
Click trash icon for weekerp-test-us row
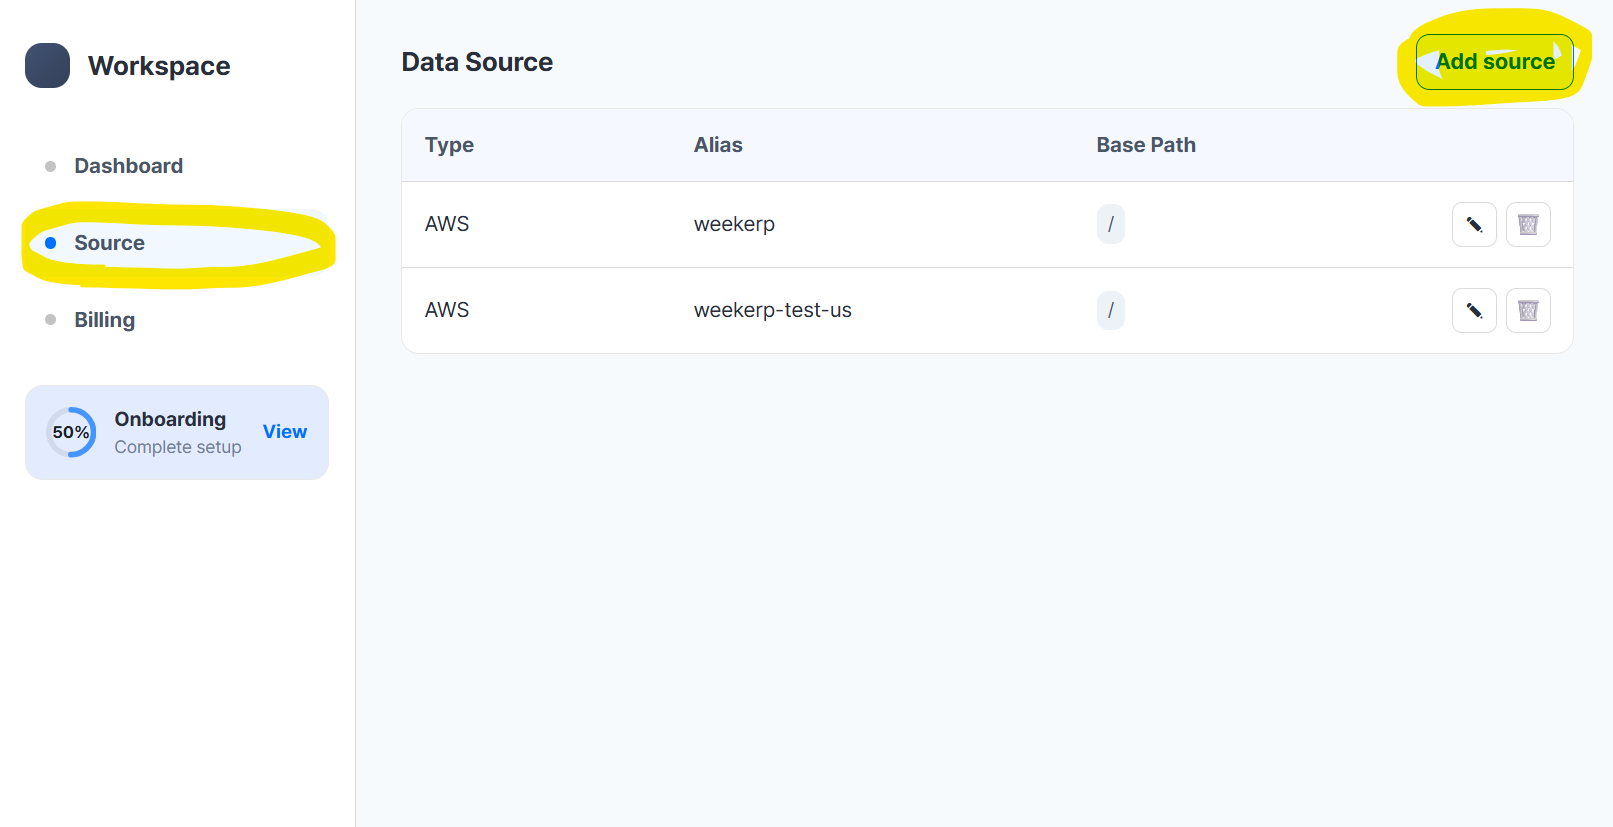tap(1528, 311)
